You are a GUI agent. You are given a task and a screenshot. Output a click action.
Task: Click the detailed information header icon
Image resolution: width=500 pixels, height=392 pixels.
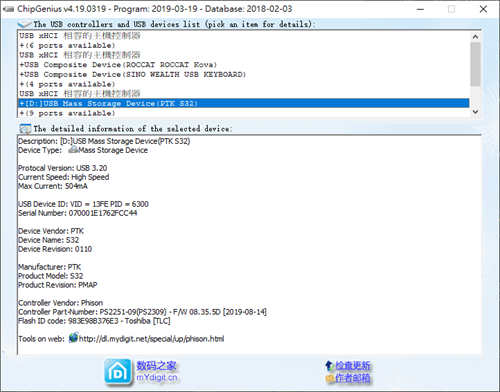[25, 129]
